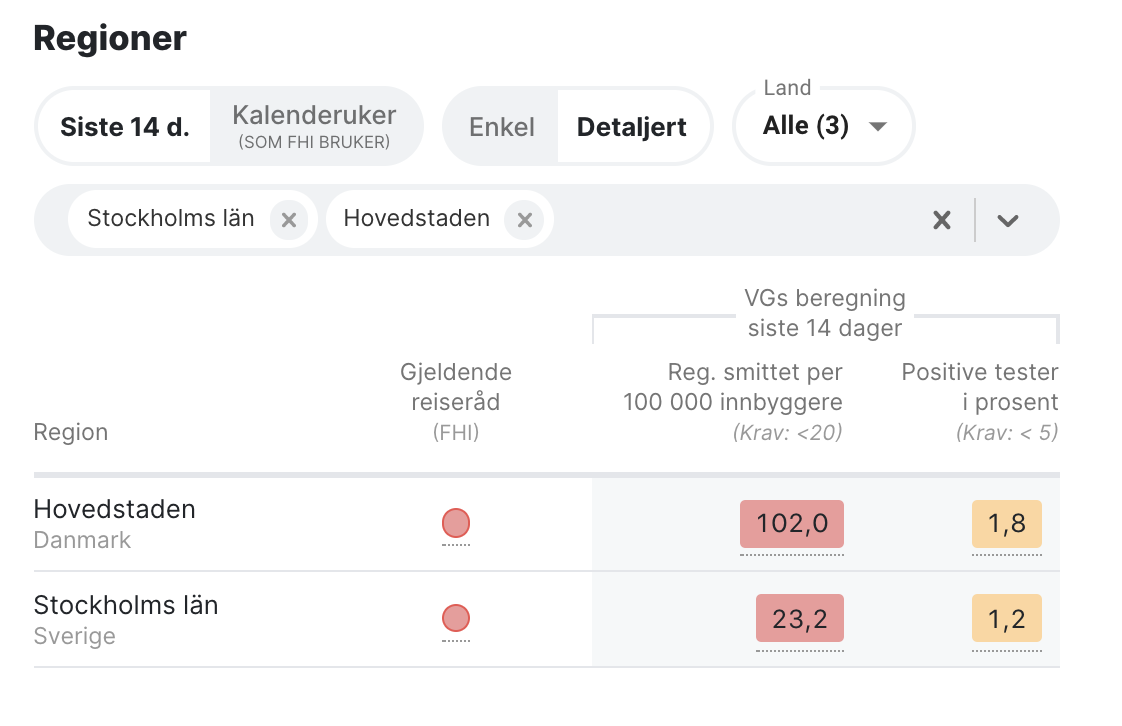
Task: Click the 23,2 infection rate badge
Action: pyautogui.click(x=800, y=619)
